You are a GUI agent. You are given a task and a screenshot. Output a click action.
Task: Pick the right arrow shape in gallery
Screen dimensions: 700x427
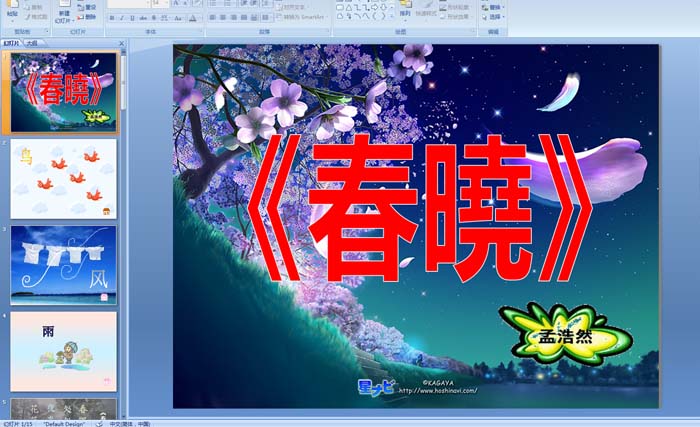375,8
